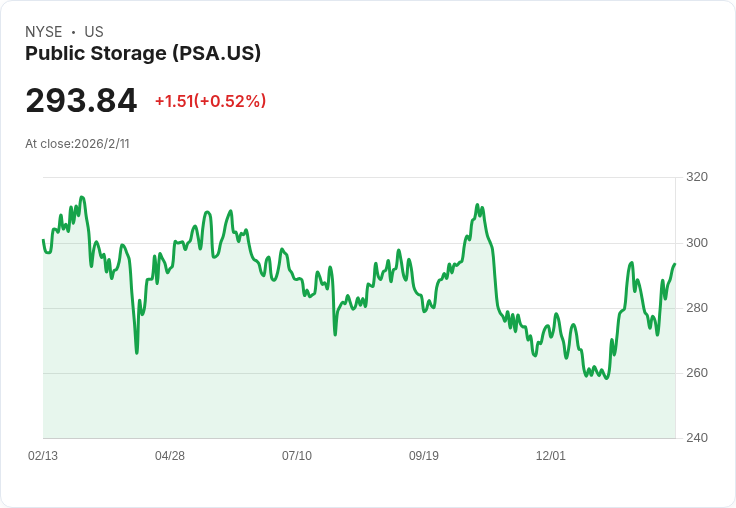Select the 09/19 x-axis date label
736x508 pixels.
coord(424,455)
